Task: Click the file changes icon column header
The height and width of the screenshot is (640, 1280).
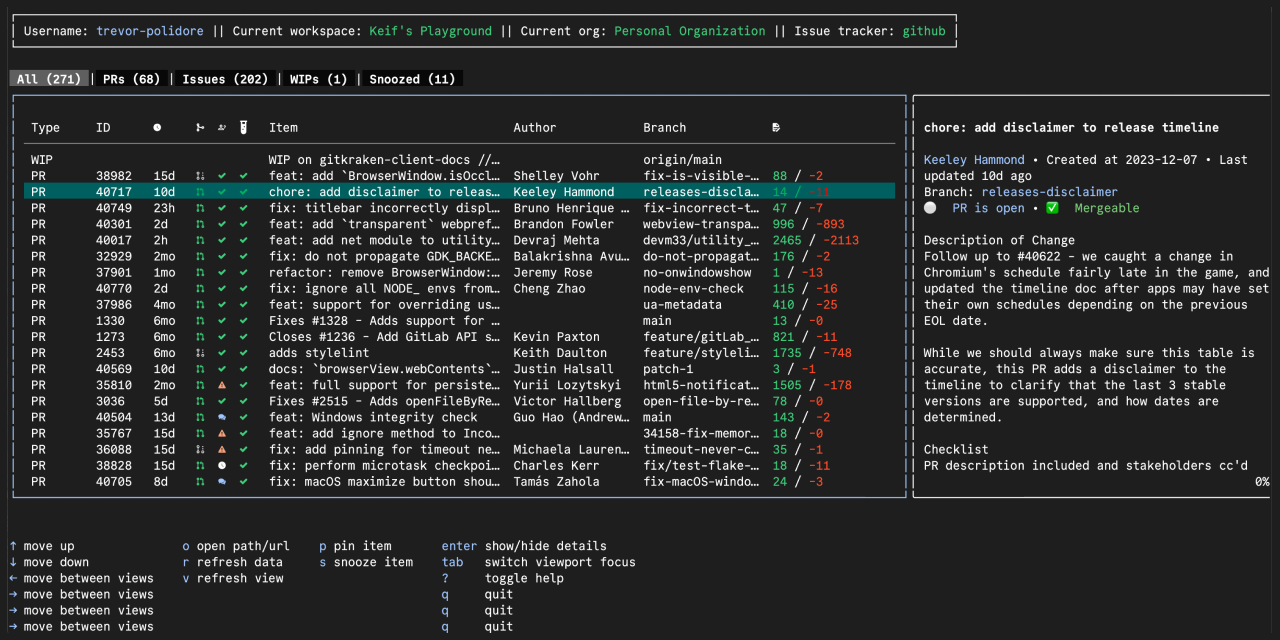Action: click(777, 128)
